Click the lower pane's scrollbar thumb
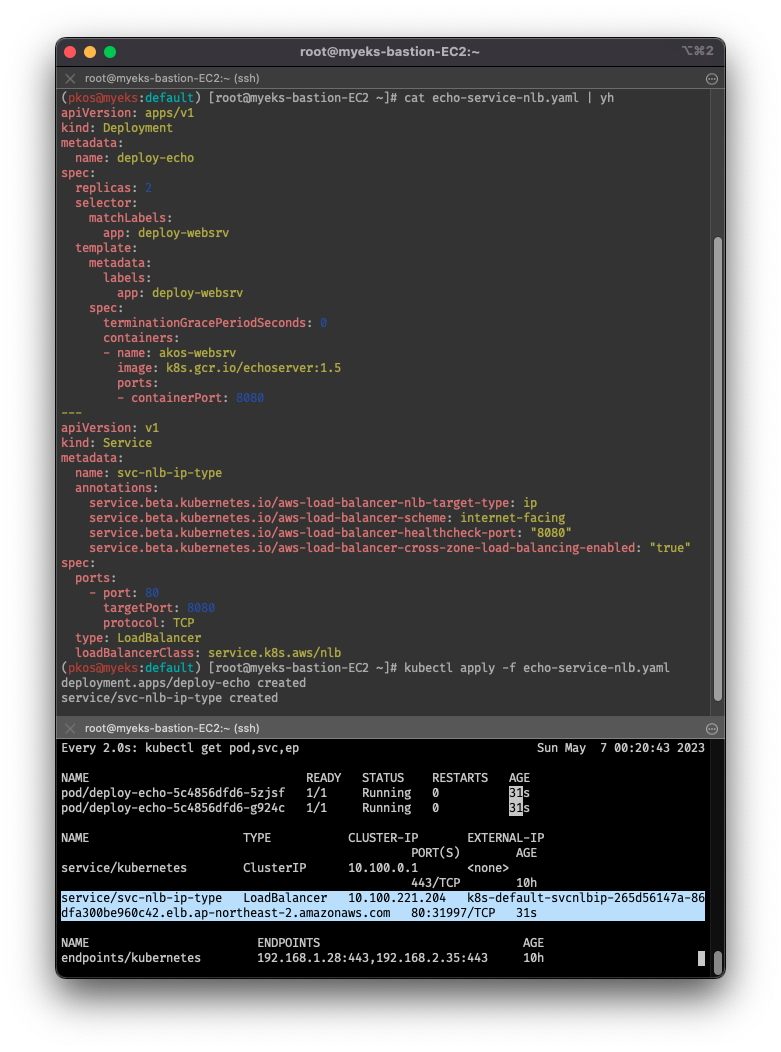781x1052 pixels. point(717,964)
